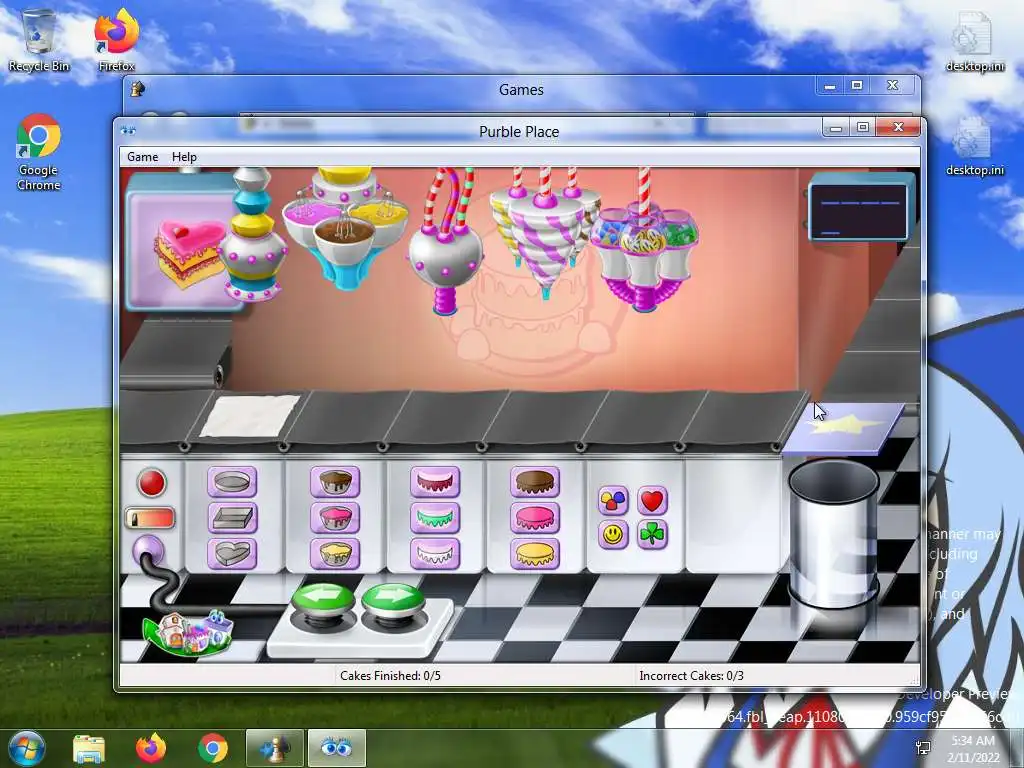Select the chocolate top icing button

point(535,482)
